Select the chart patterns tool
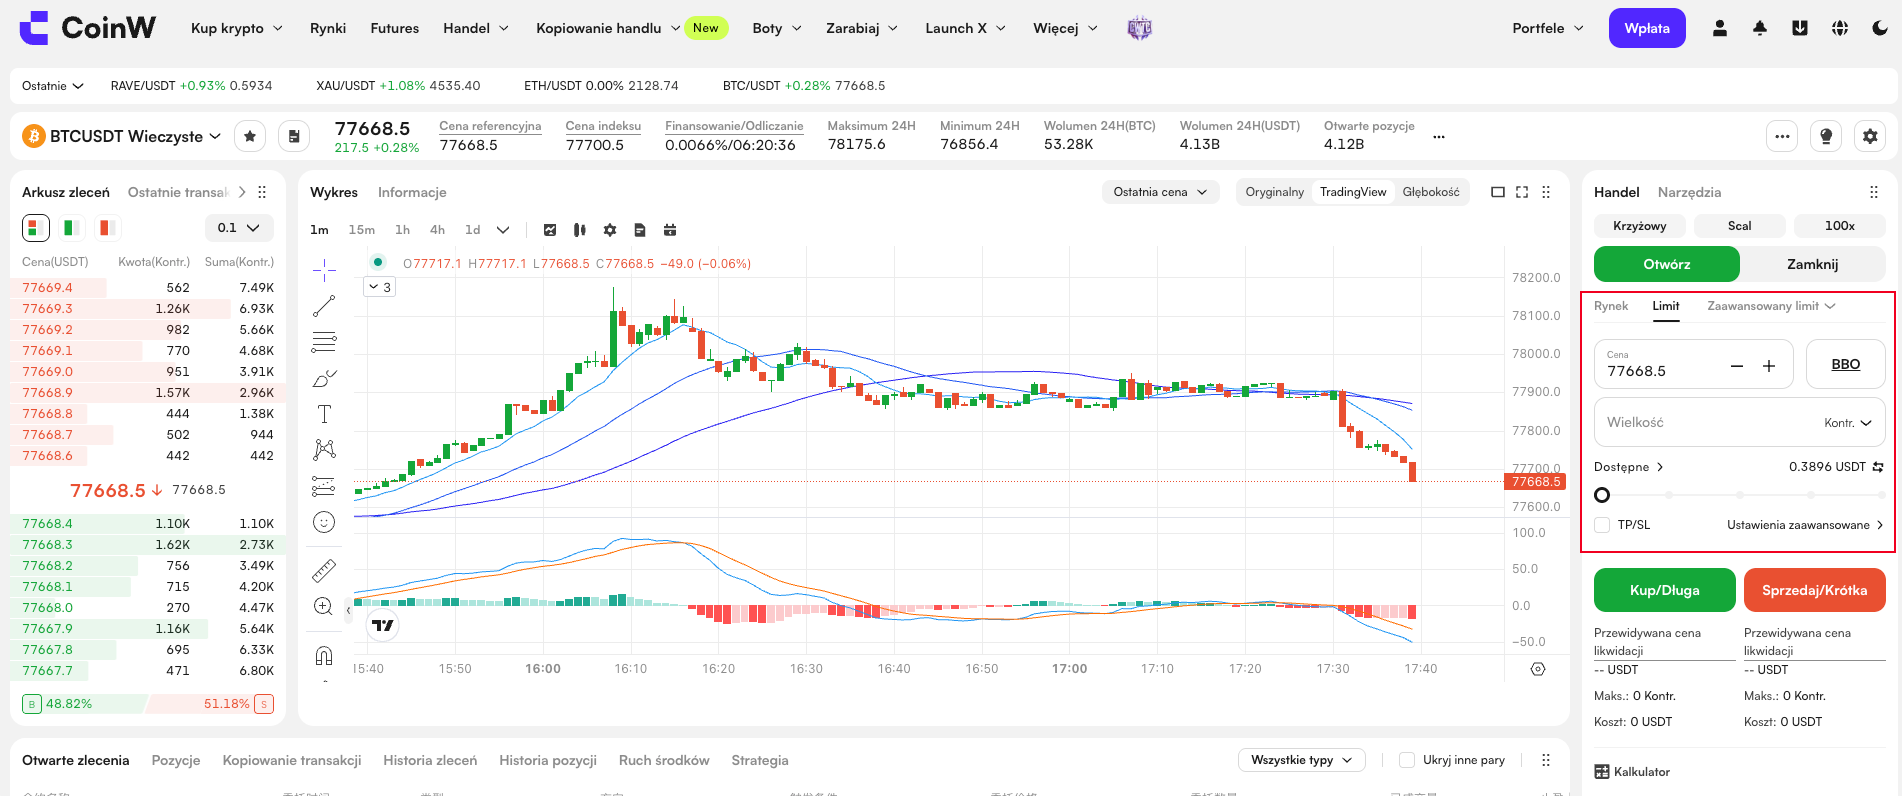Viewport: 1902px width, 796px height. (324, 450)
